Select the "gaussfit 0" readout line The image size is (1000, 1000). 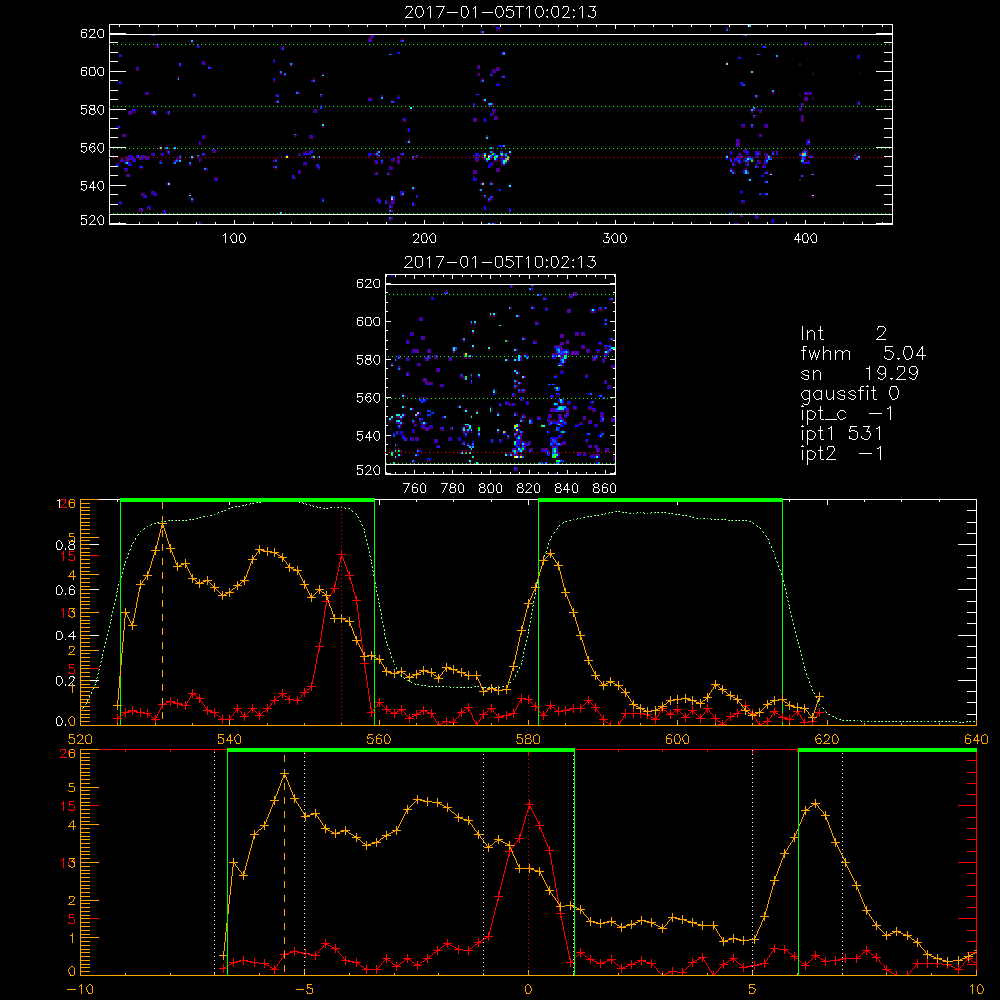tap(850, 393)
